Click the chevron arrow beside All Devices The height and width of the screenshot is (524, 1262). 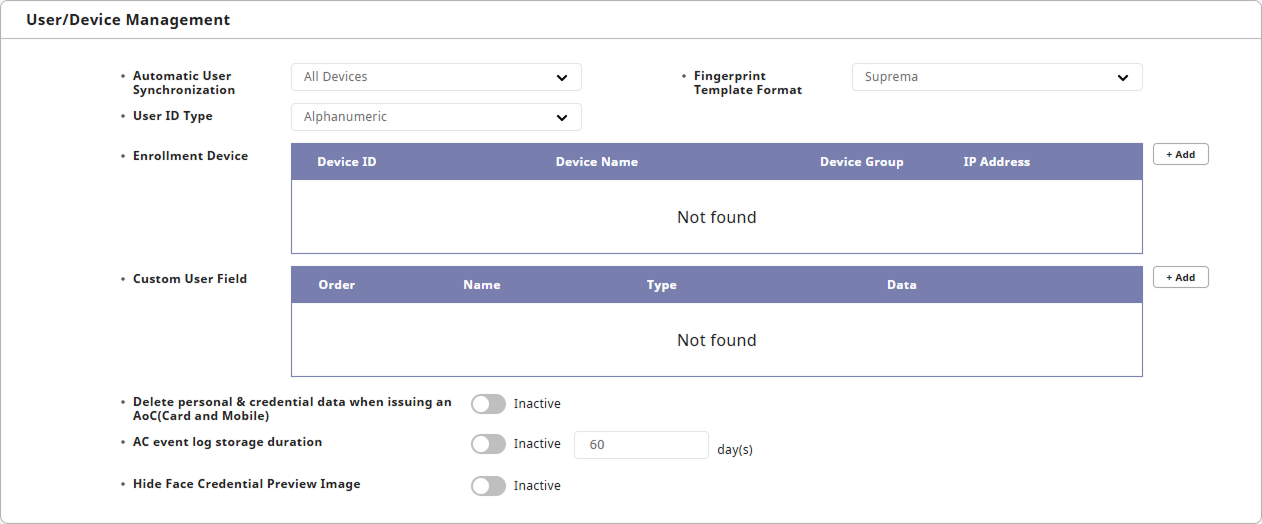[x=562, y=77]
